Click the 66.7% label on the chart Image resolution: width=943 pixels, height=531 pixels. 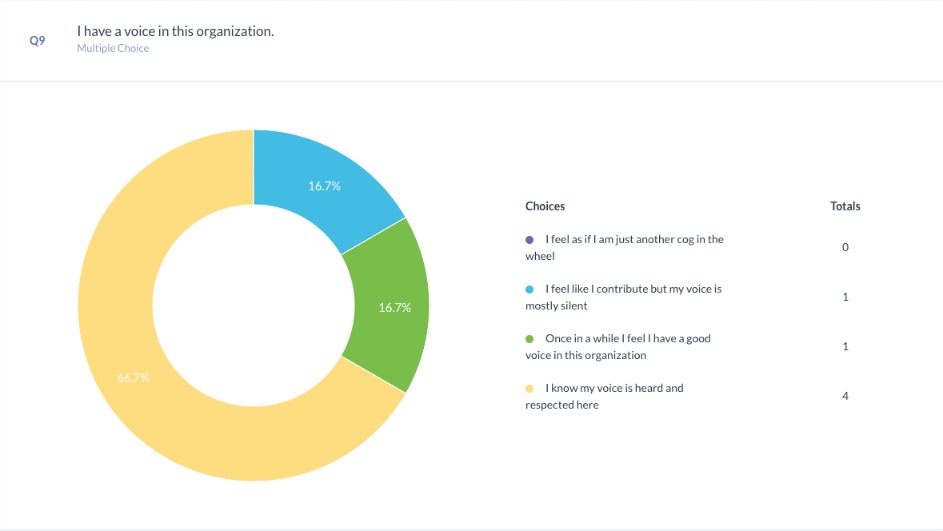click(134, 378)
